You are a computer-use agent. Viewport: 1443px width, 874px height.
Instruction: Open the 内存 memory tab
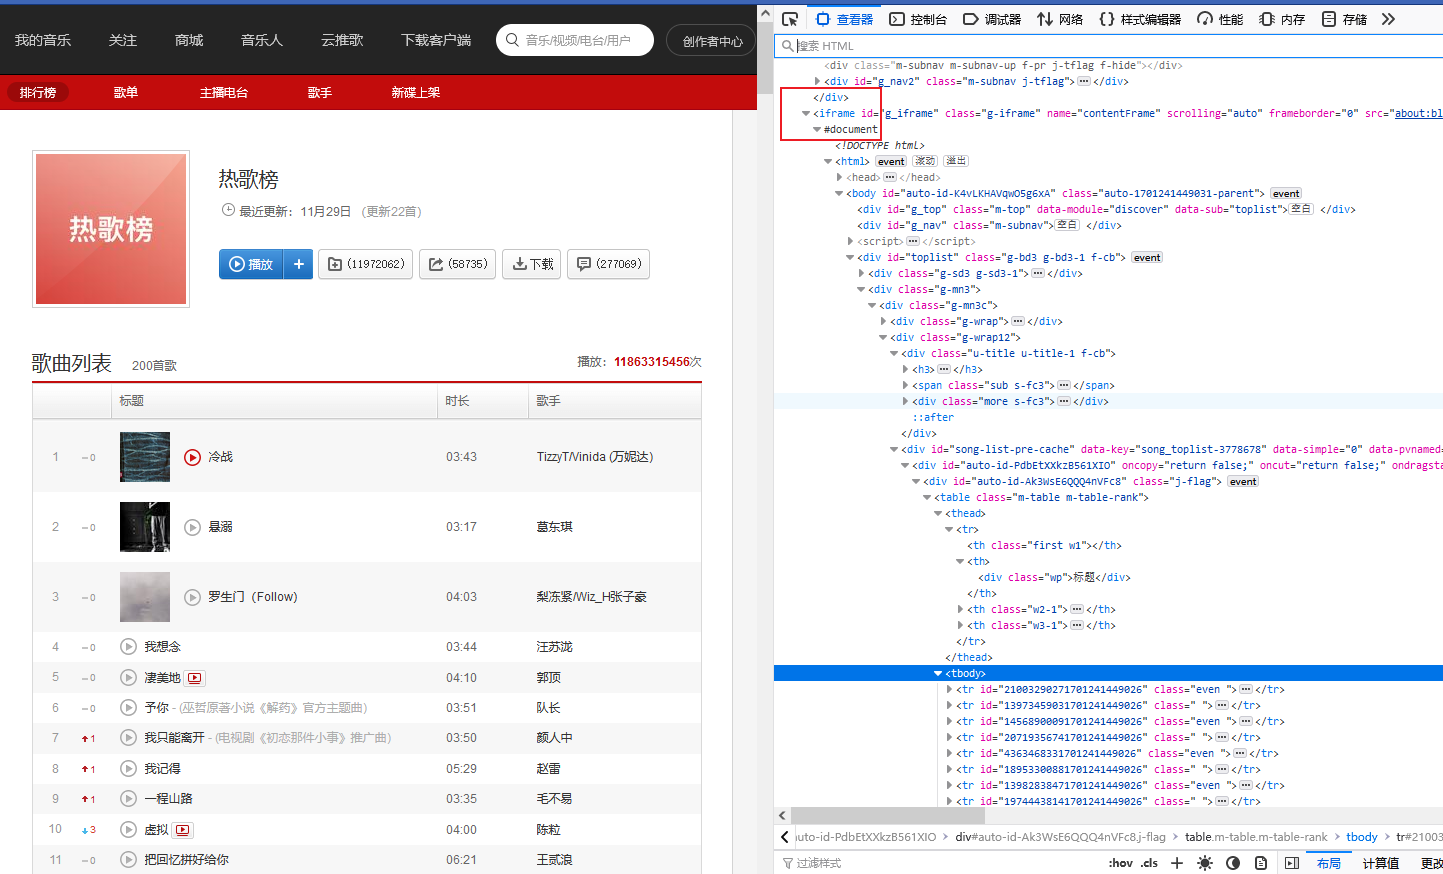(1282, 19)
